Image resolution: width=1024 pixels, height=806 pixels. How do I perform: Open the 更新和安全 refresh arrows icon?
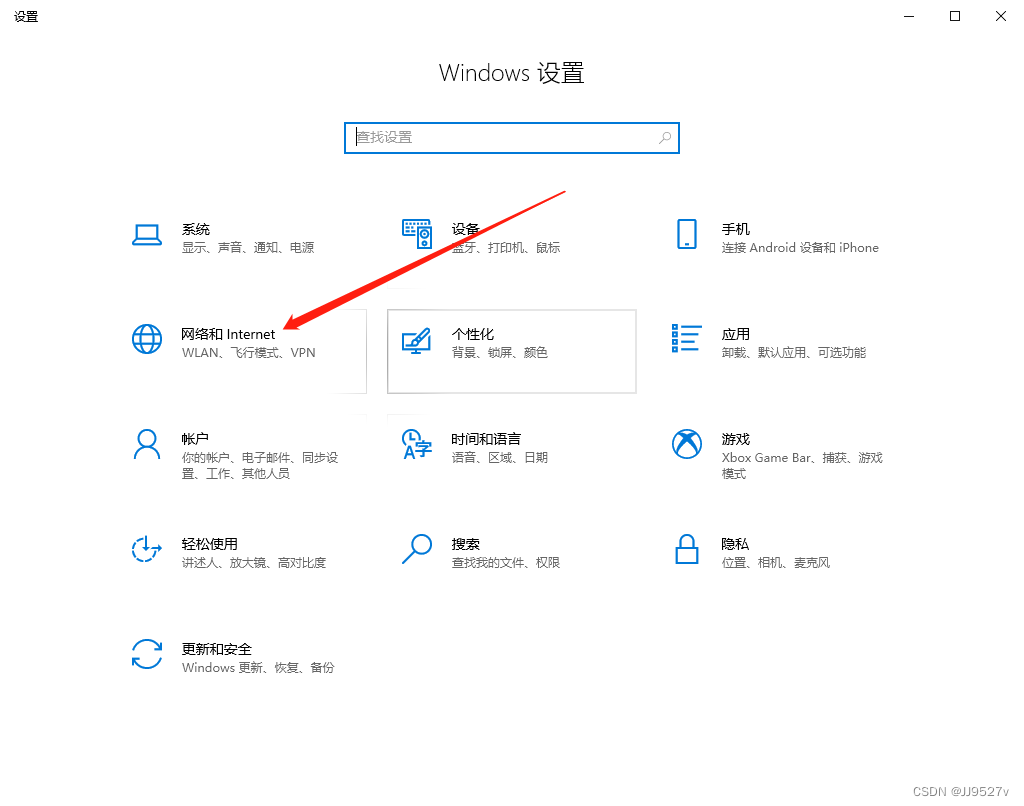[x=147, y=654]
